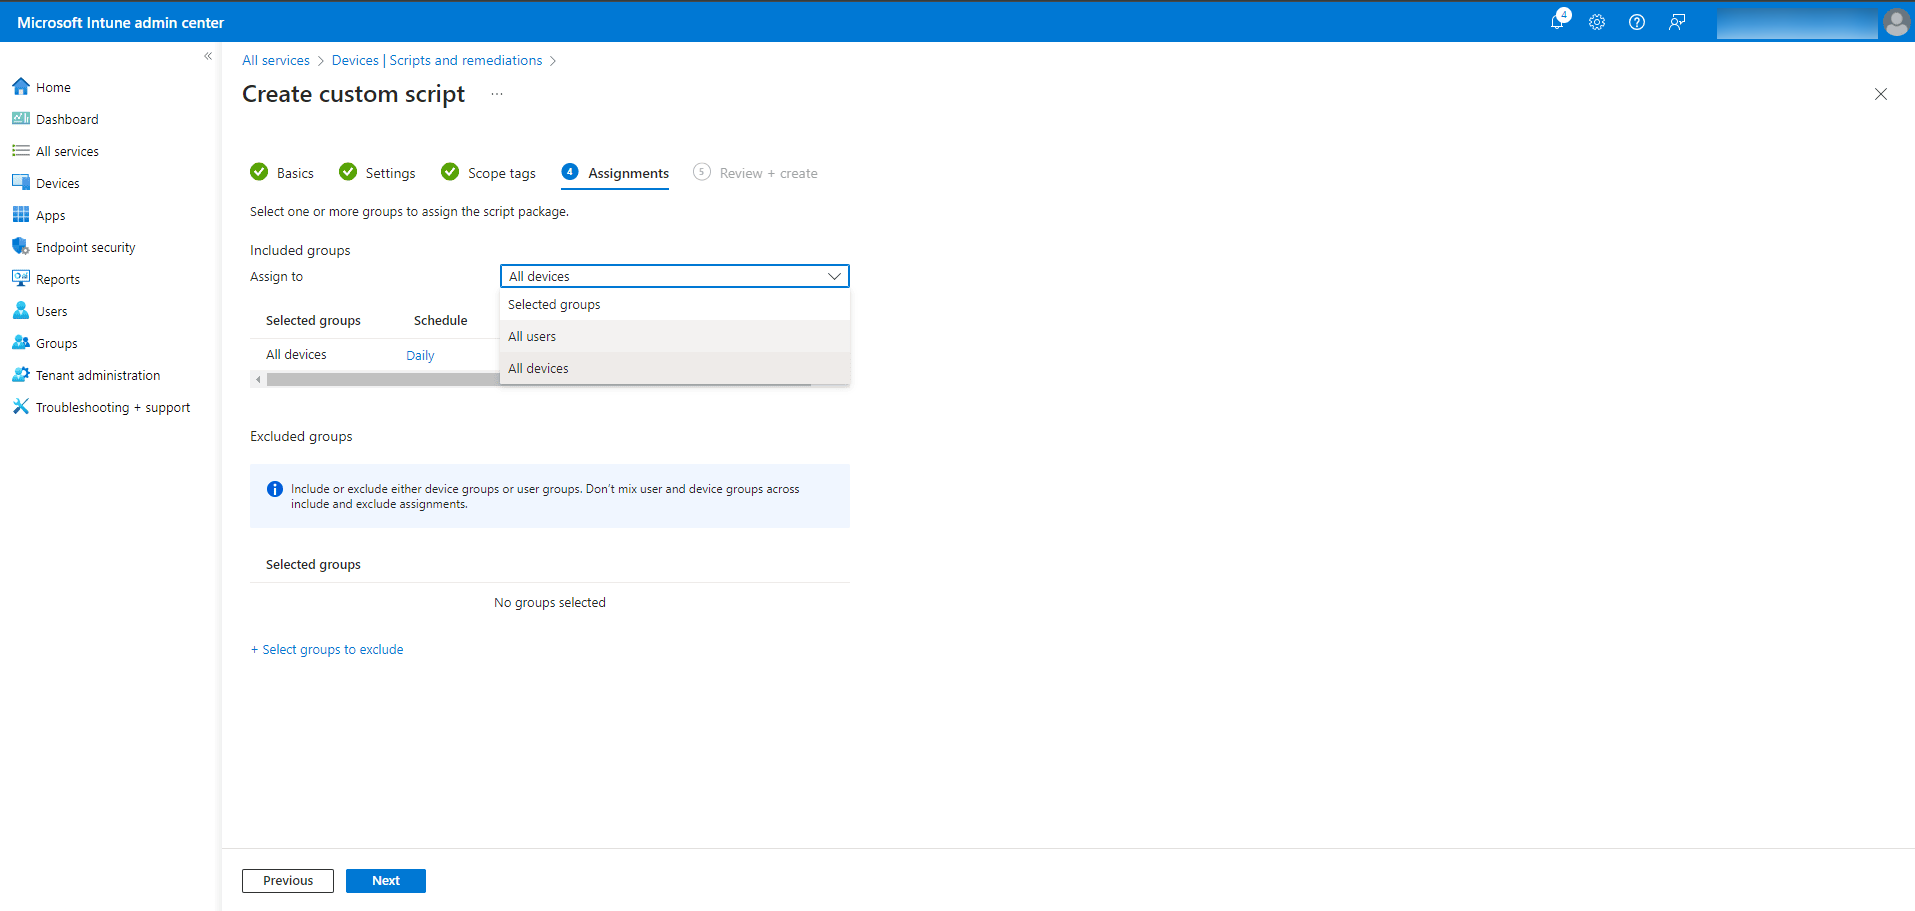
Task: Open the Settings gear icon
Action: pyautogui.click(x=1597, y=22)
